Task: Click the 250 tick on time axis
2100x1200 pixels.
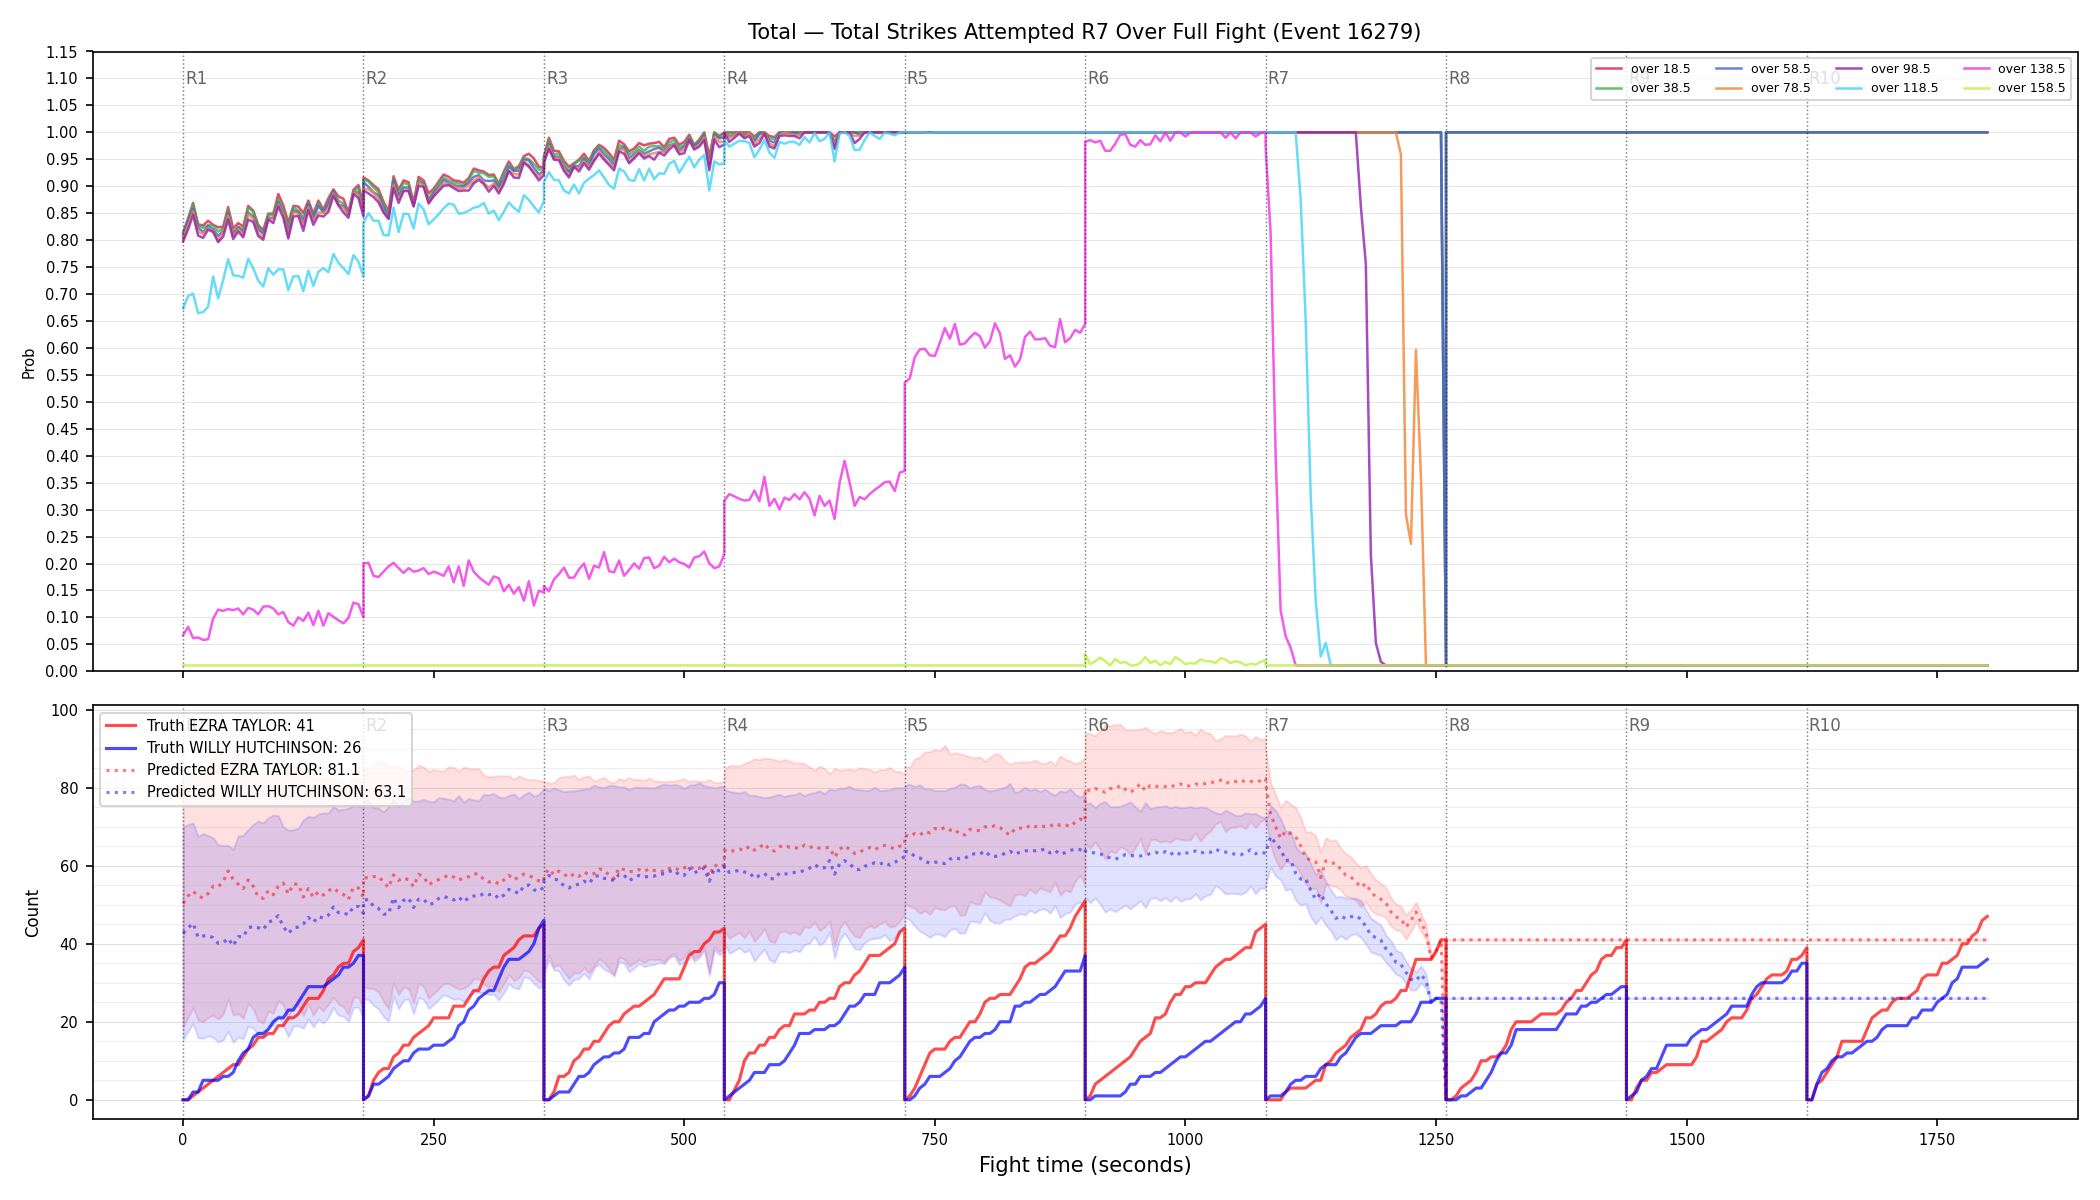Action: coord(433,1139)
